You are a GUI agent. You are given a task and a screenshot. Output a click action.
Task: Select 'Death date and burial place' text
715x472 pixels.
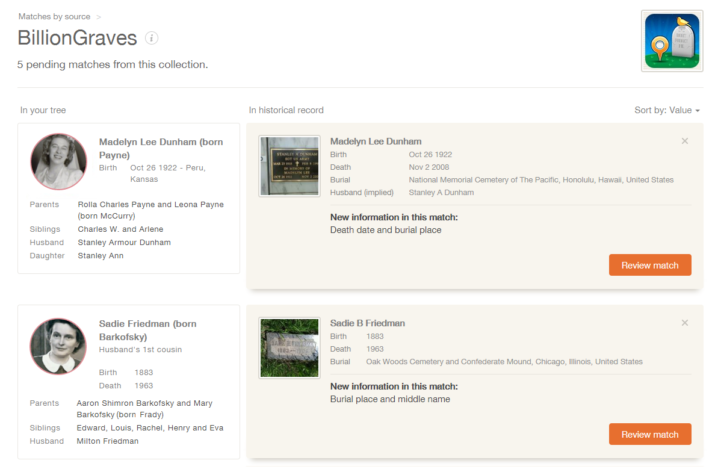click(386, 230)
